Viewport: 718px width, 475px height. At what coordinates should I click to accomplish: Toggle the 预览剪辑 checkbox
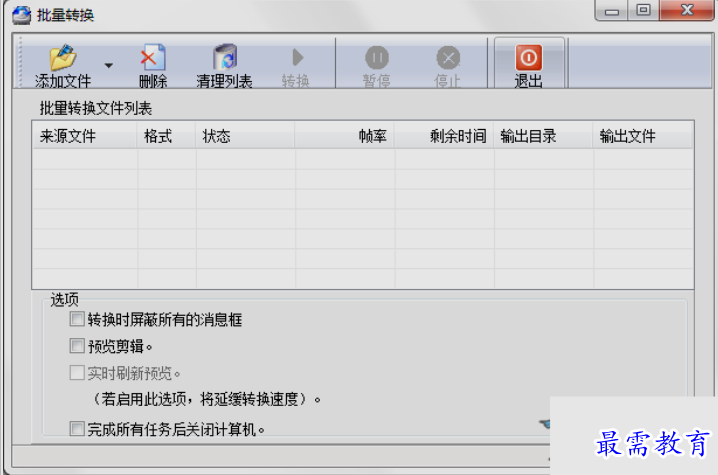[77, 345]
